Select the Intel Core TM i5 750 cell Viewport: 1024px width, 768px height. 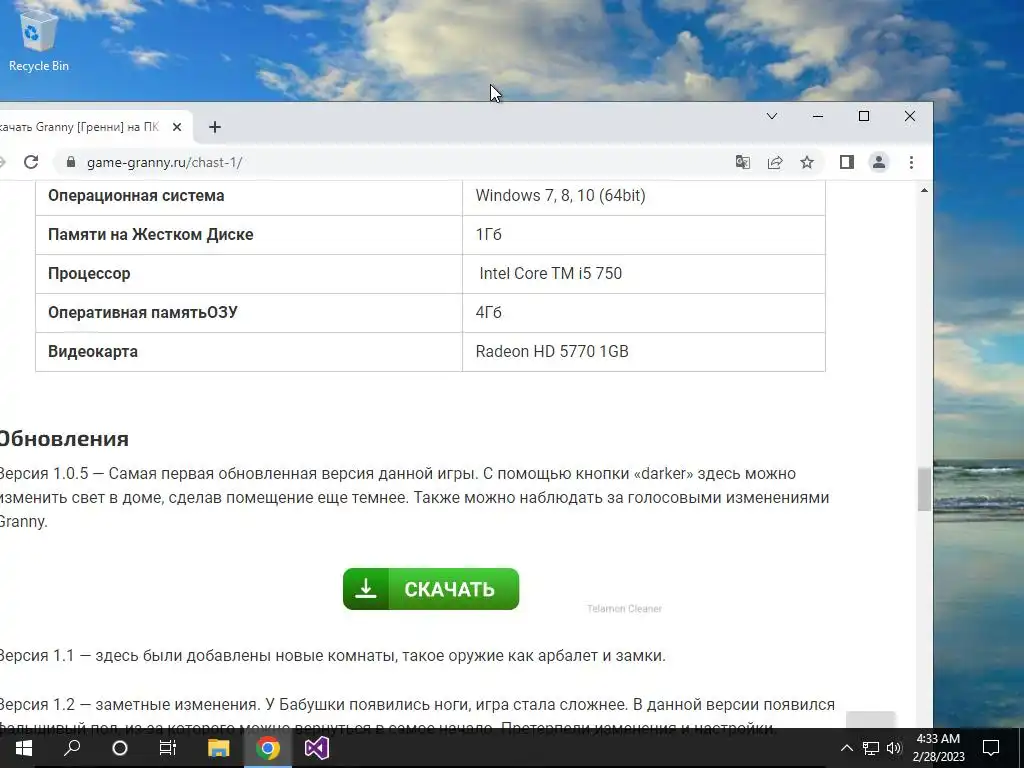coord(644,274)
